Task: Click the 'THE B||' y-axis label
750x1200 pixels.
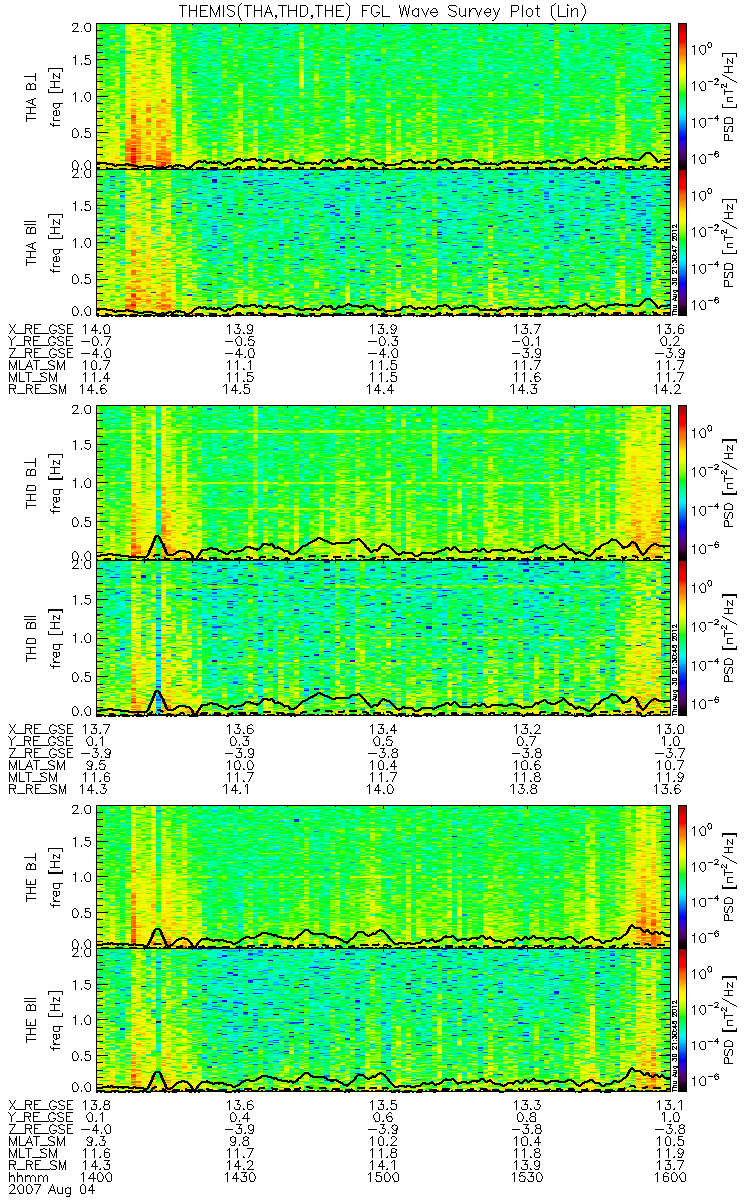Action: [32, 1019]
